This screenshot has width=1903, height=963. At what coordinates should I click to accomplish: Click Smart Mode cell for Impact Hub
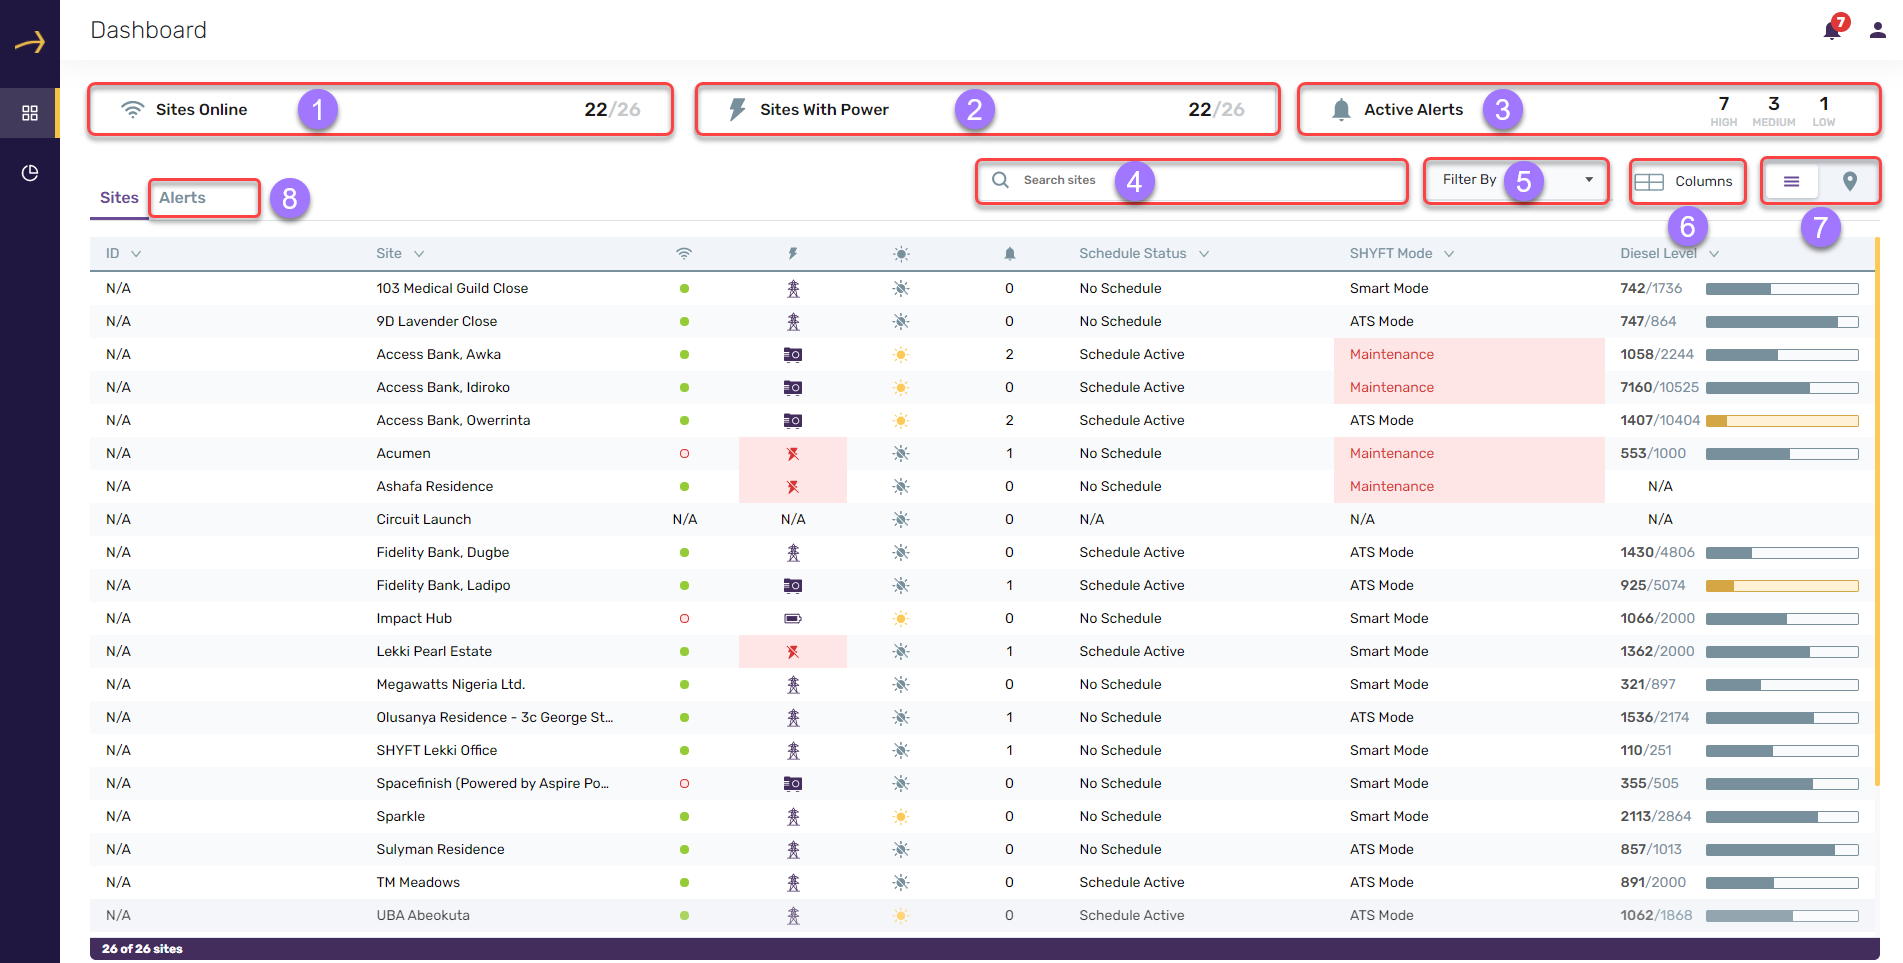pos(1389,619)
